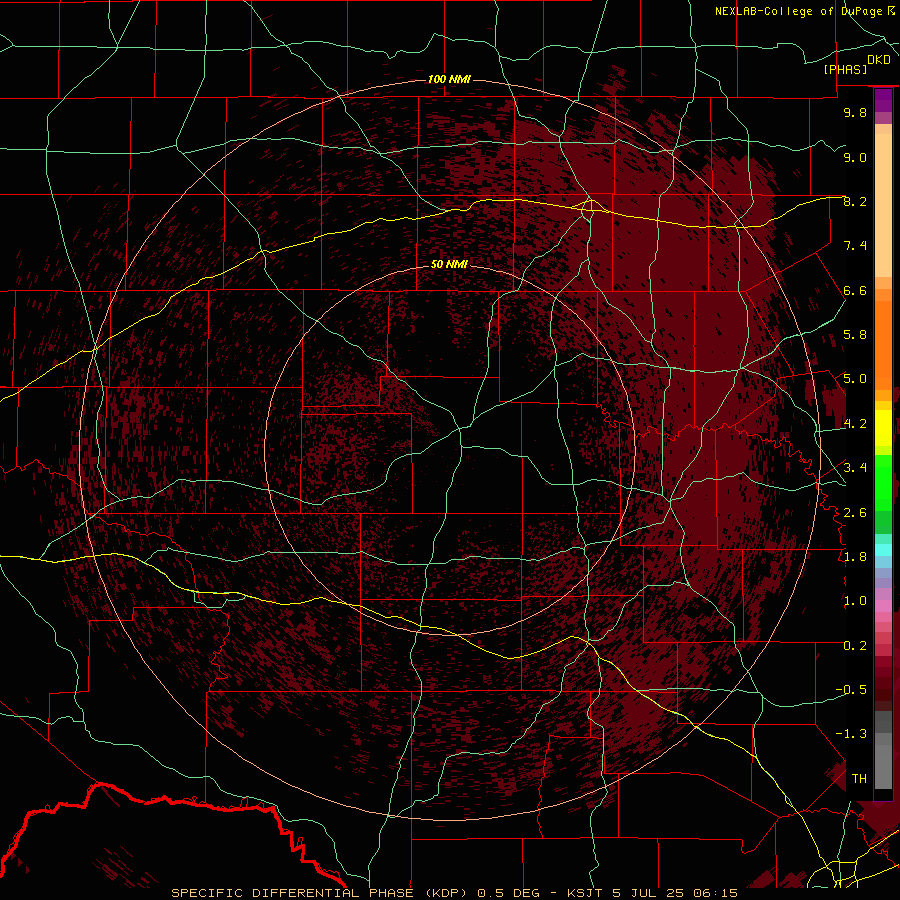Pick the yellow band of the color bar
Viewport: 900px width, 900px height.
(x=883, y=428)
